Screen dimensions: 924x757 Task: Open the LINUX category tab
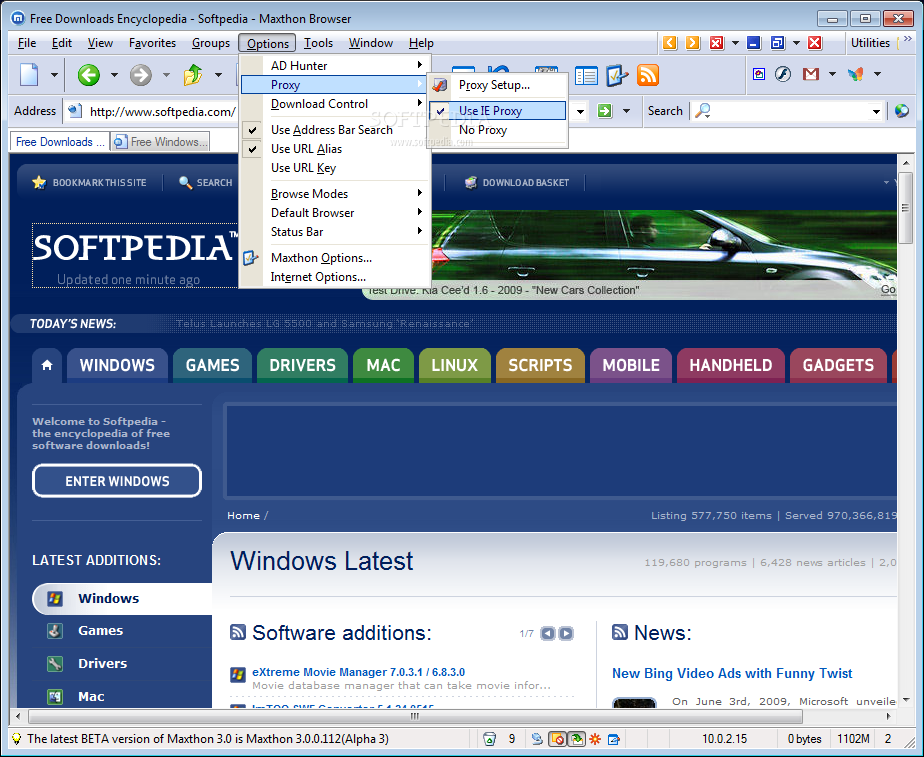click(x=454, y=365)
